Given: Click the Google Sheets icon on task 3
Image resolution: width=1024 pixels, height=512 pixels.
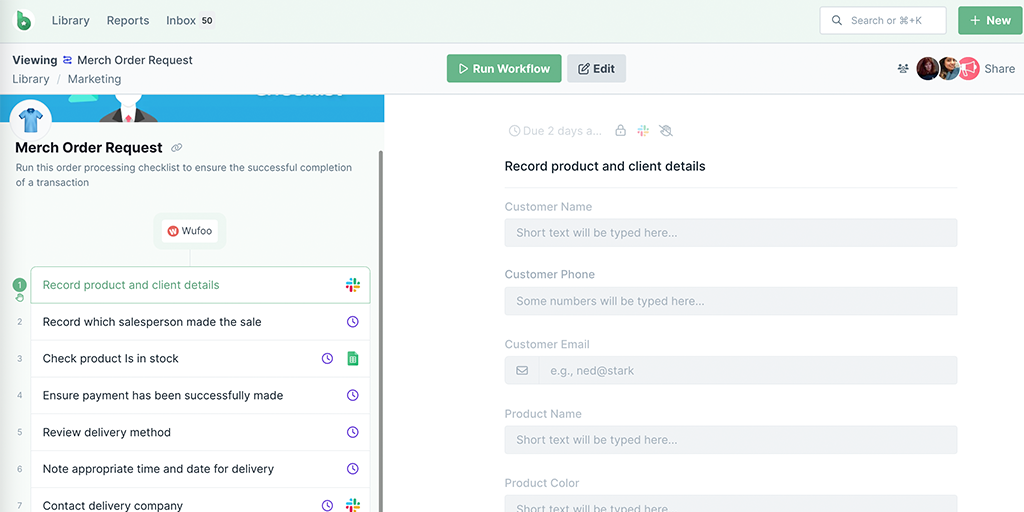Looking at the screenshot, I should click(352, 359).
